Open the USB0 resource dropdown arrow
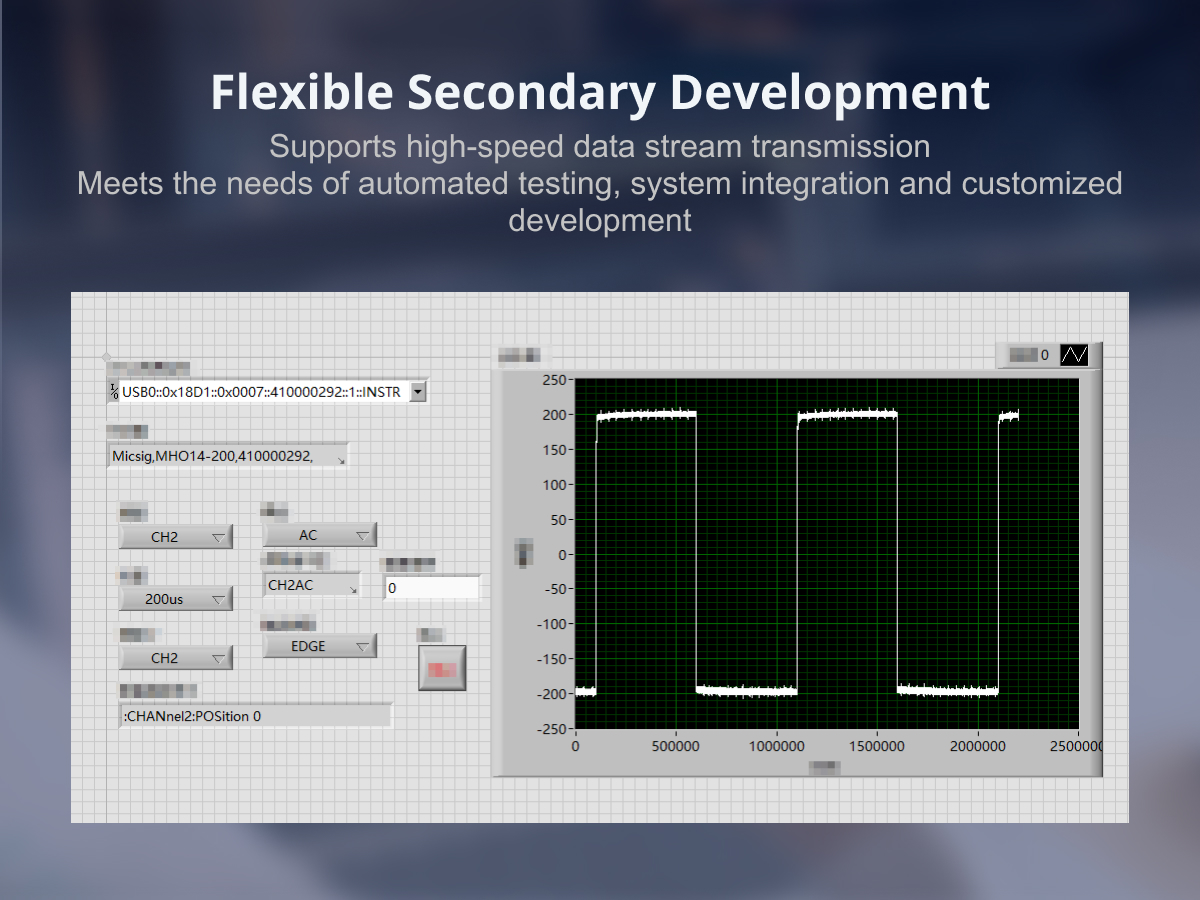This screenshot has height=900, width=1200. pyautogui.click(x=418, y=392)
